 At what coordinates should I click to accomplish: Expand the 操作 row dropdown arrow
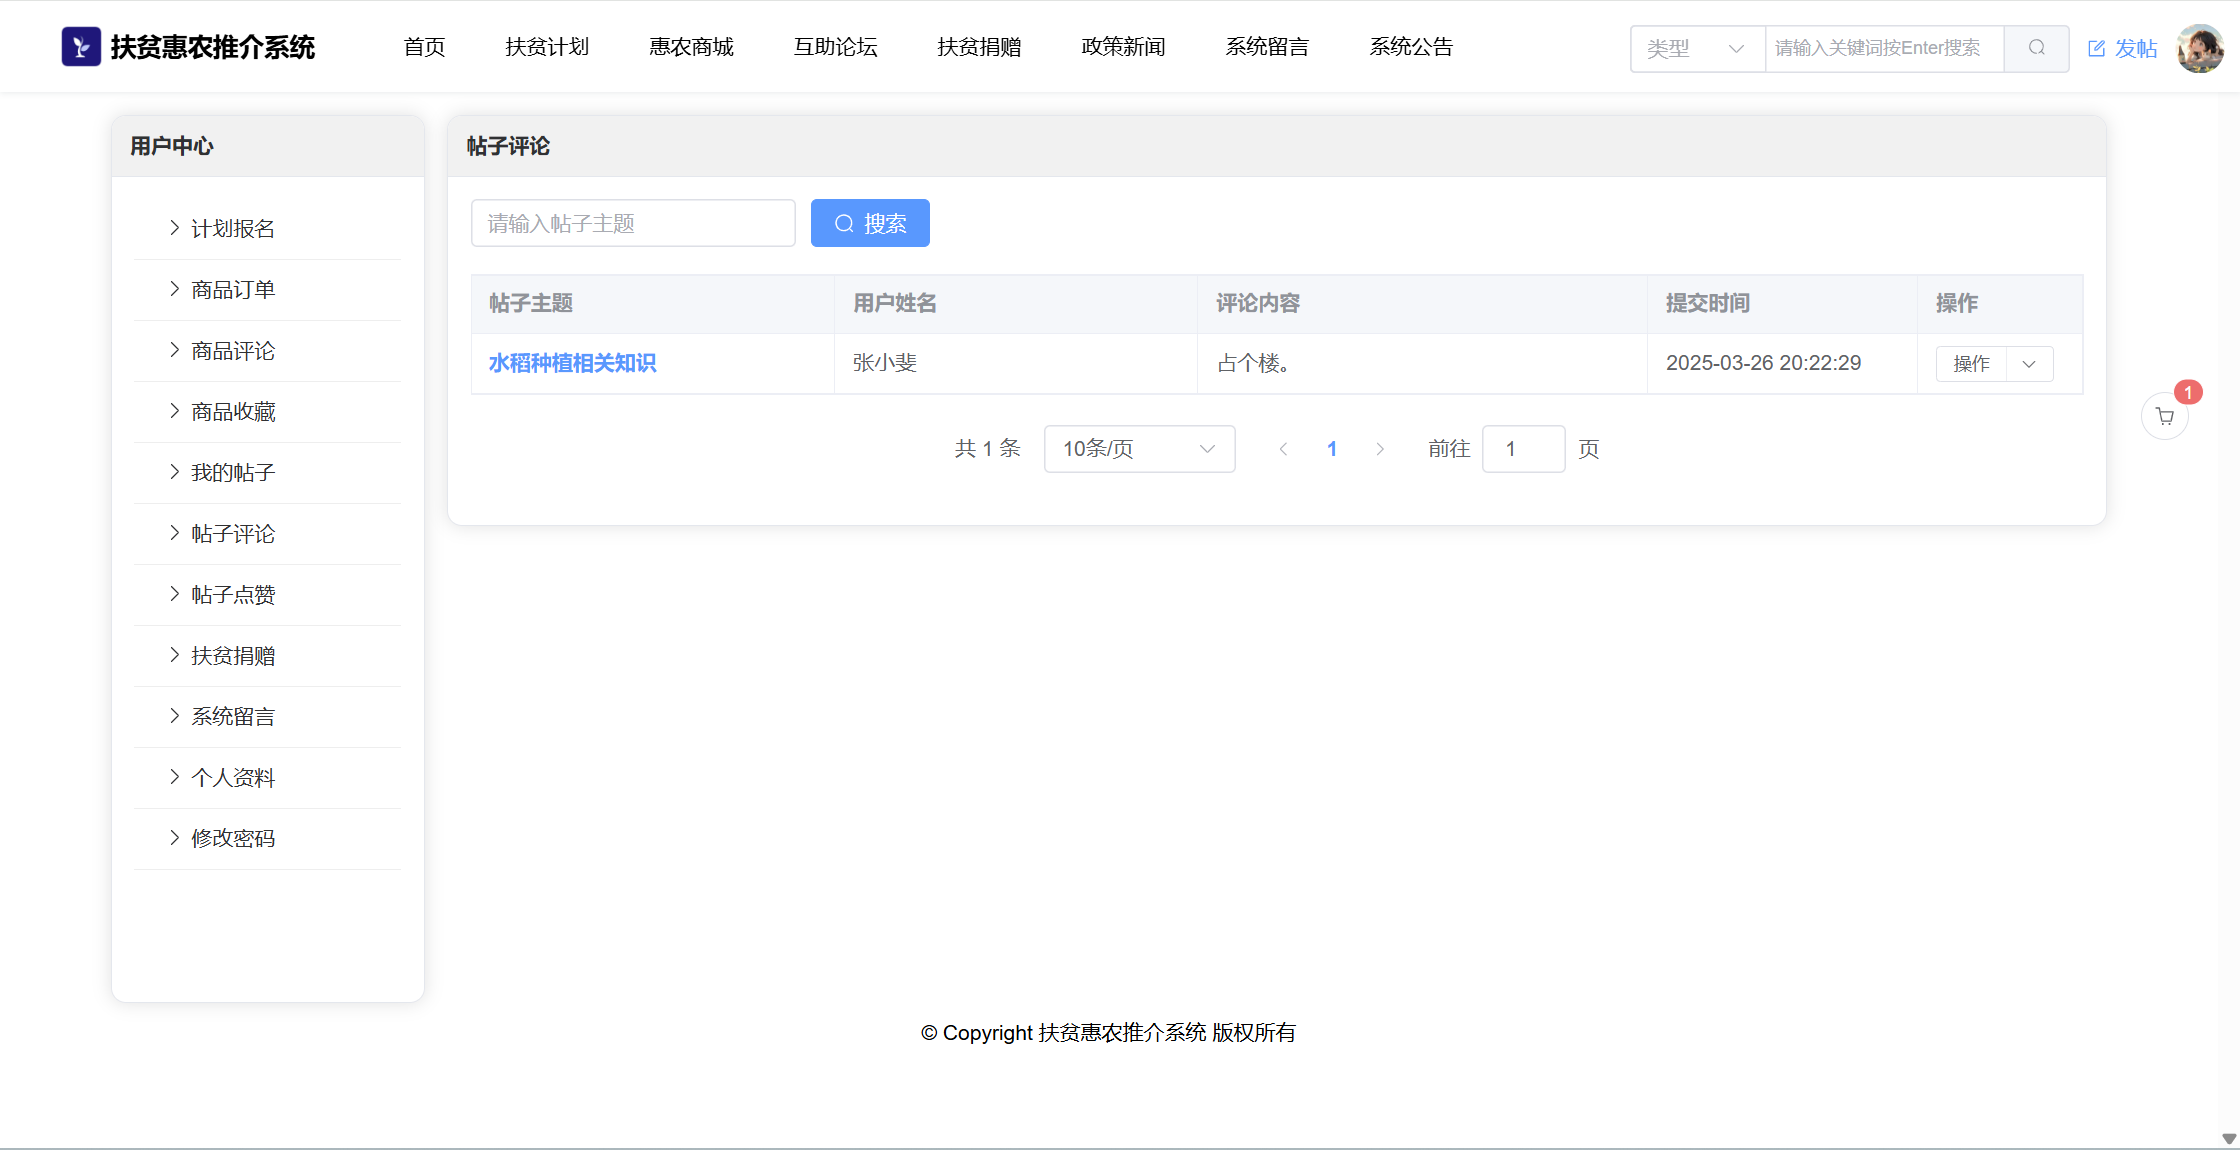pos(2029,364)
